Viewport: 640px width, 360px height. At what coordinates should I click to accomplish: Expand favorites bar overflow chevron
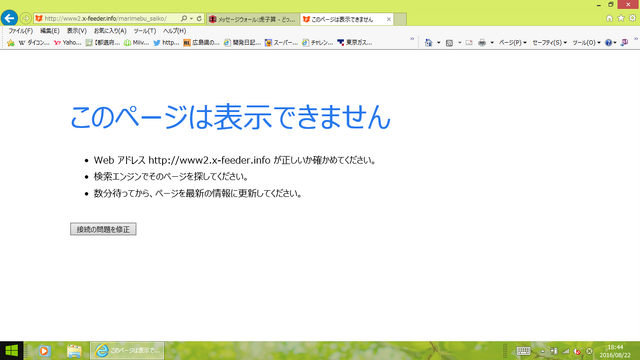click(x=412, y=39)
